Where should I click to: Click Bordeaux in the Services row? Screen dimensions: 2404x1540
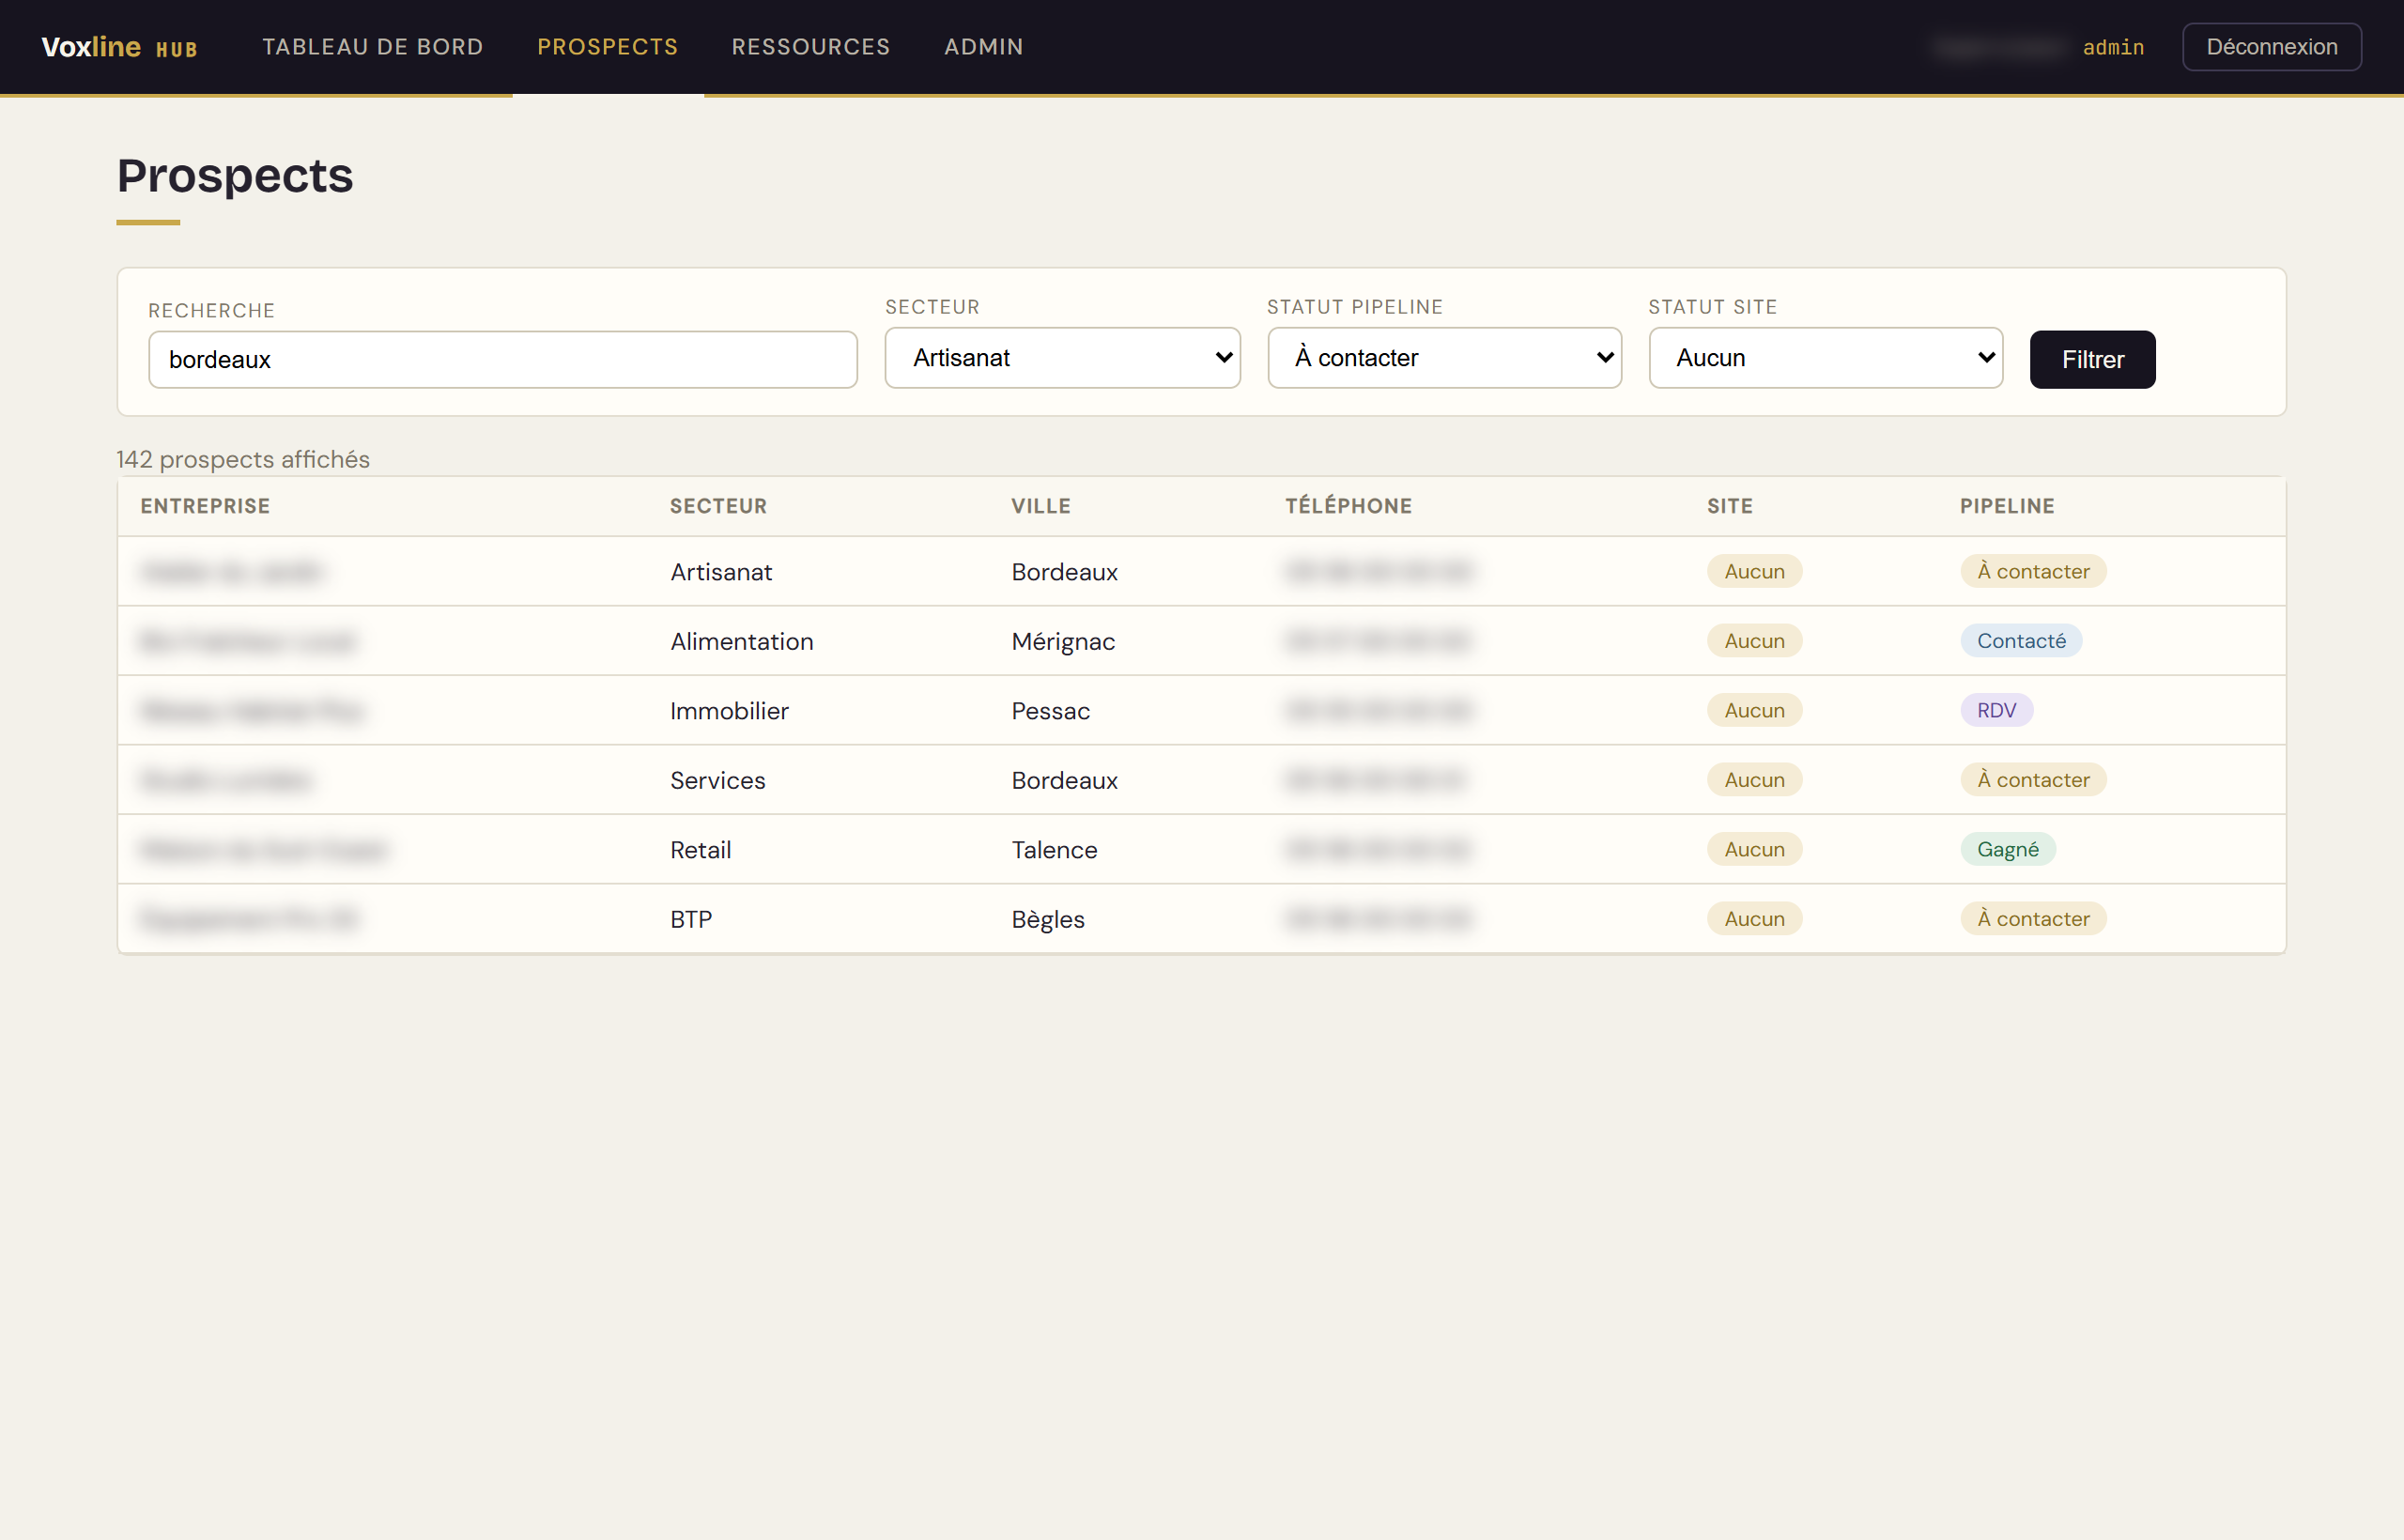[x=1064, y=780]
